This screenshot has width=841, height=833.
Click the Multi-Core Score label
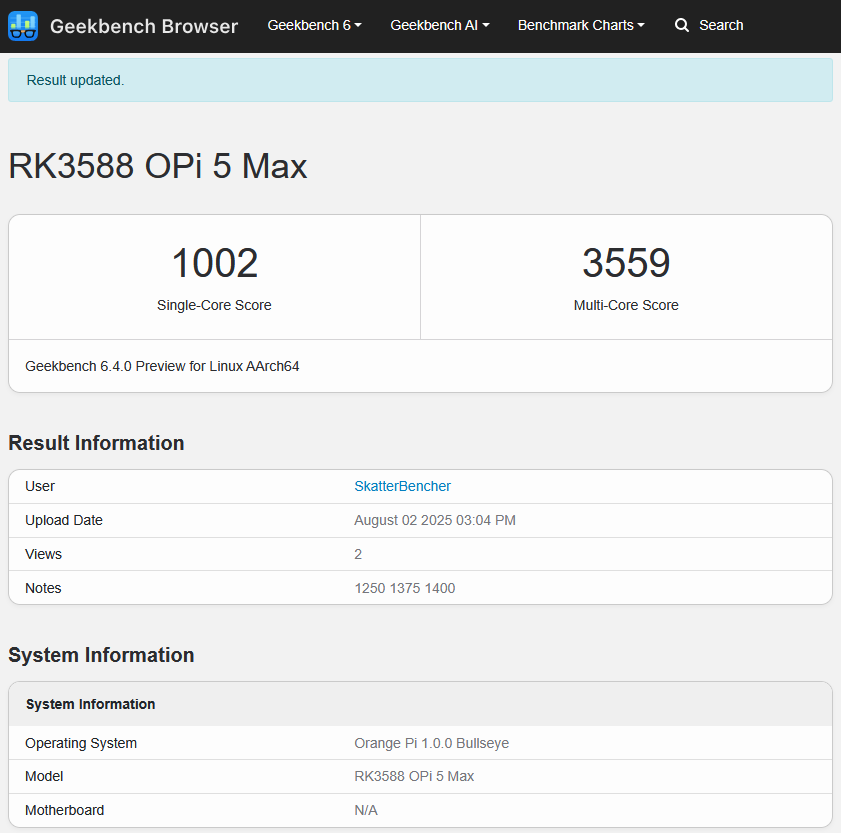(x=626, y=305)
